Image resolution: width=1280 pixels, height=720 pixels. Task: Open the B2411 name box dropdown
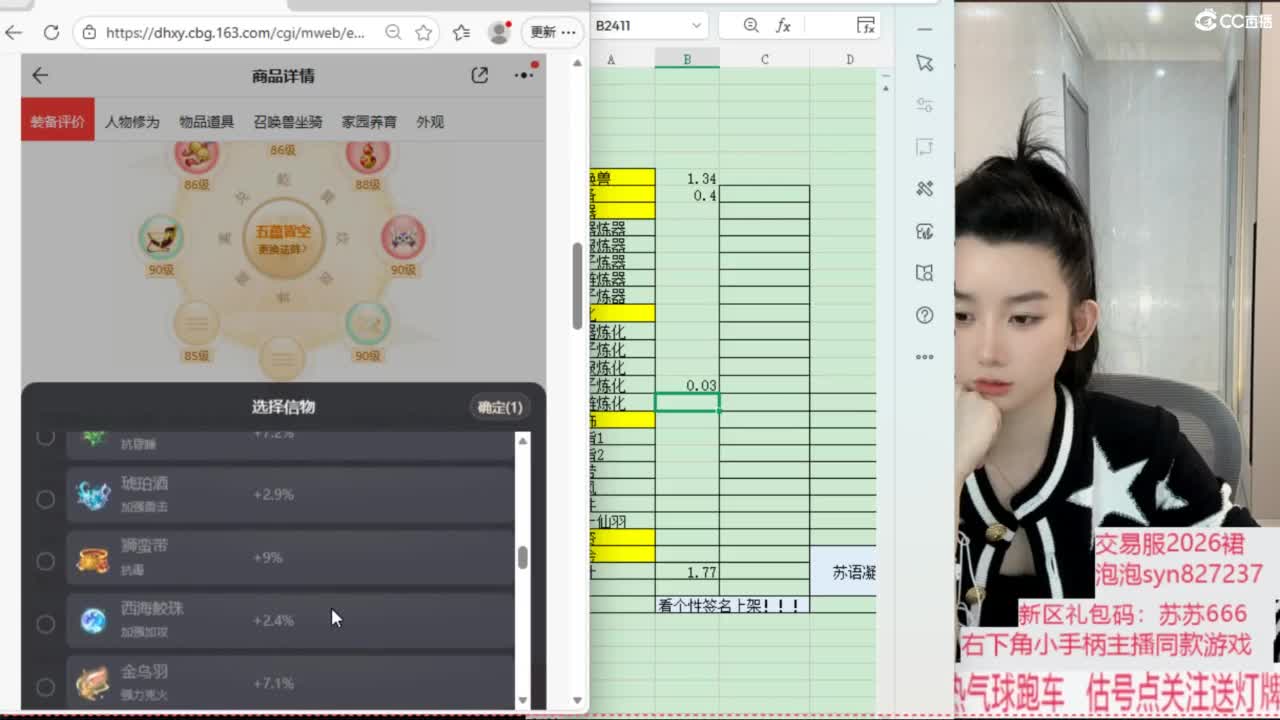point(699,25)
